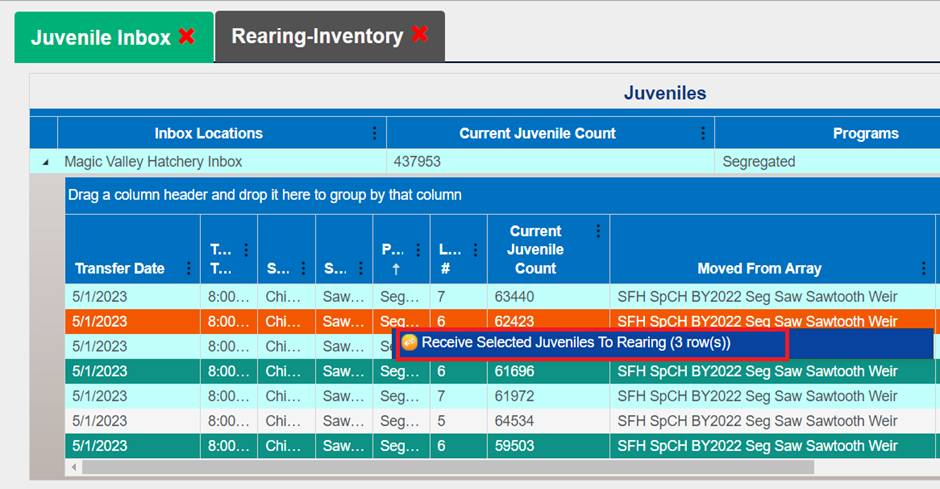Open Inbox Locations column options menu
The image size is (940, 489).
coord(374,133)
